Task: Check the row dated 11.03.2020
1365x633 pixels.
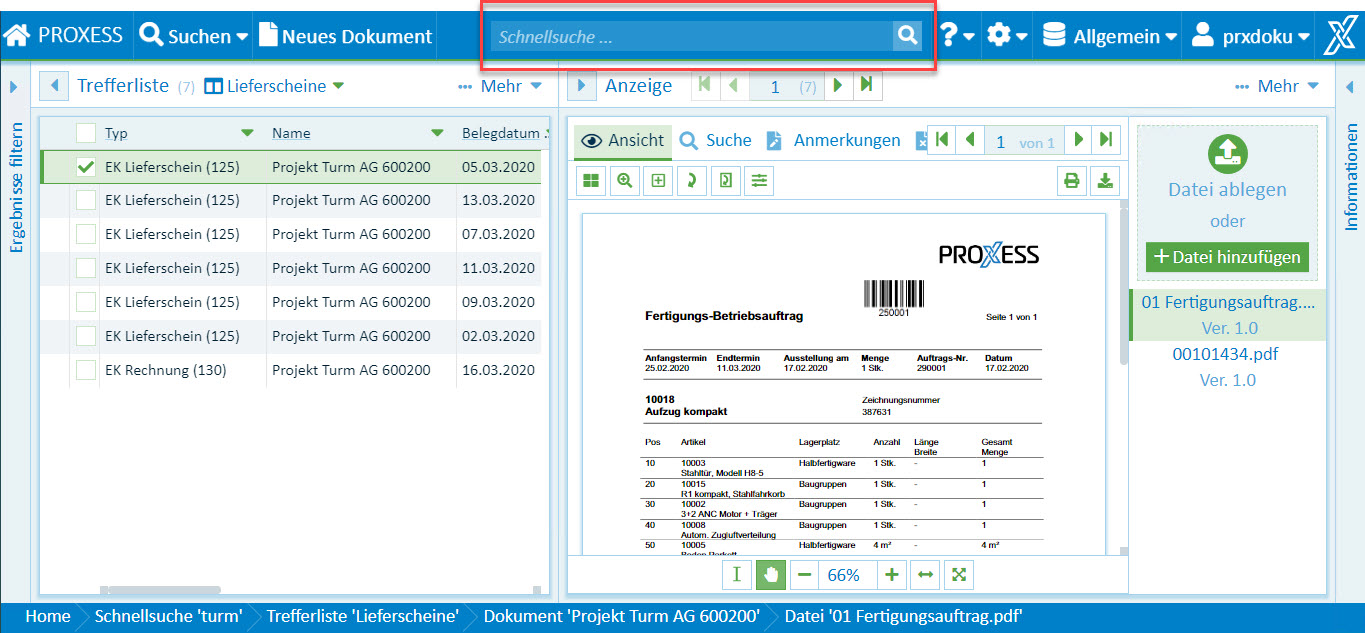Action: (86, 269)
